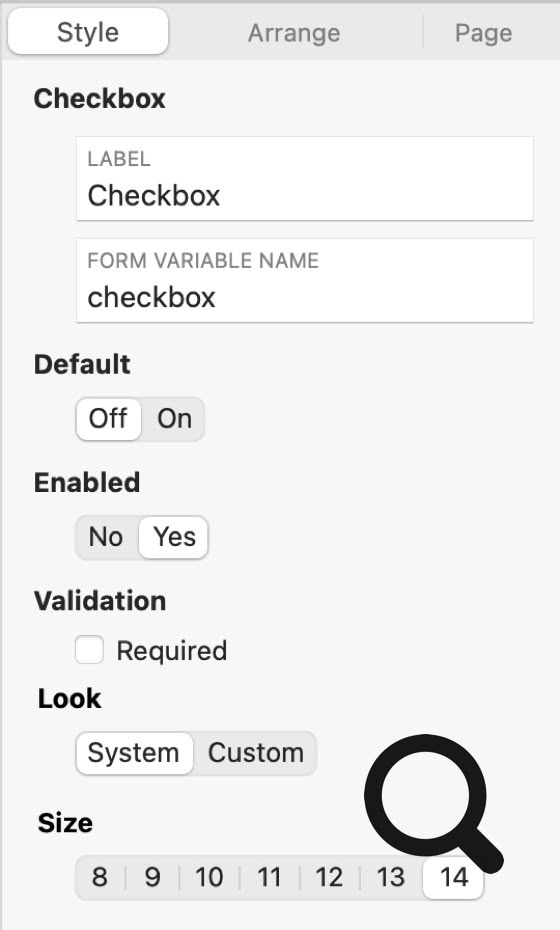Click the Form Variable Name field
This screenshot has height=930, width=560.
pyautogui.click(x=305, y=281)
